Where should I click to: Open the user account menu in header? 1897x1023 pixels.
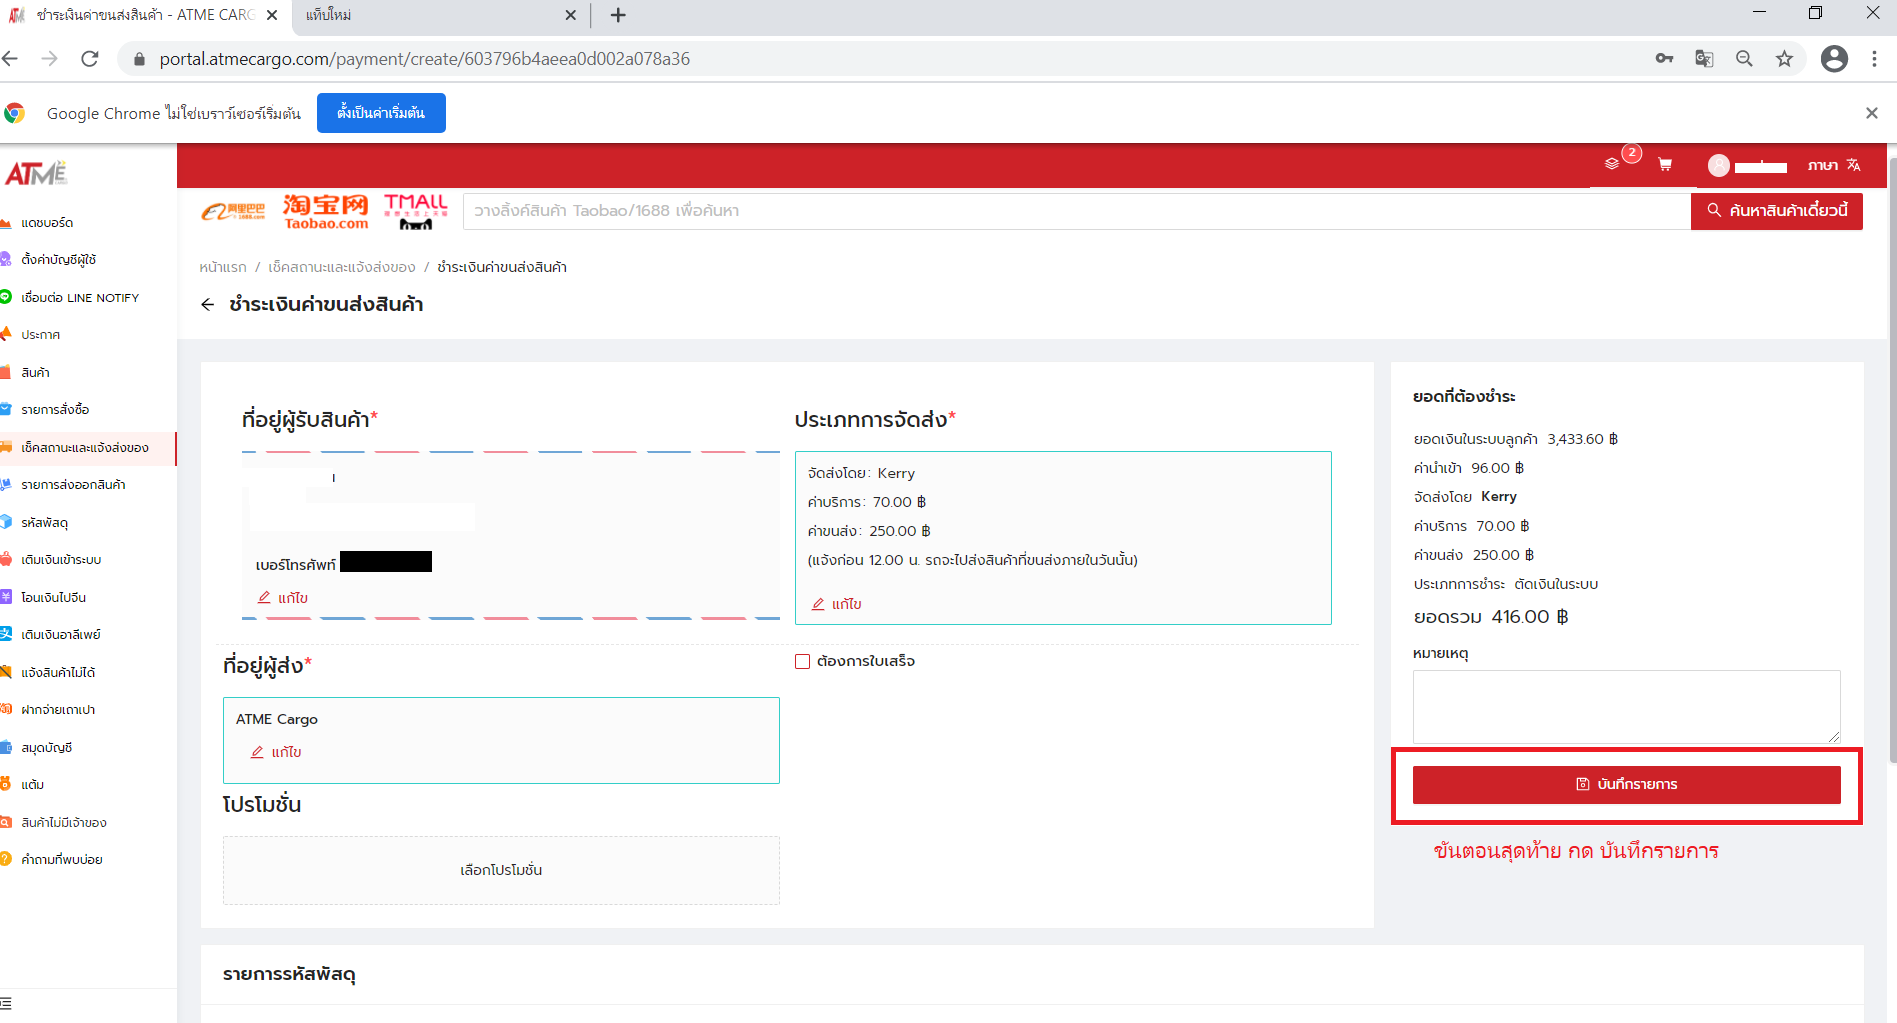coord(1748,166)
